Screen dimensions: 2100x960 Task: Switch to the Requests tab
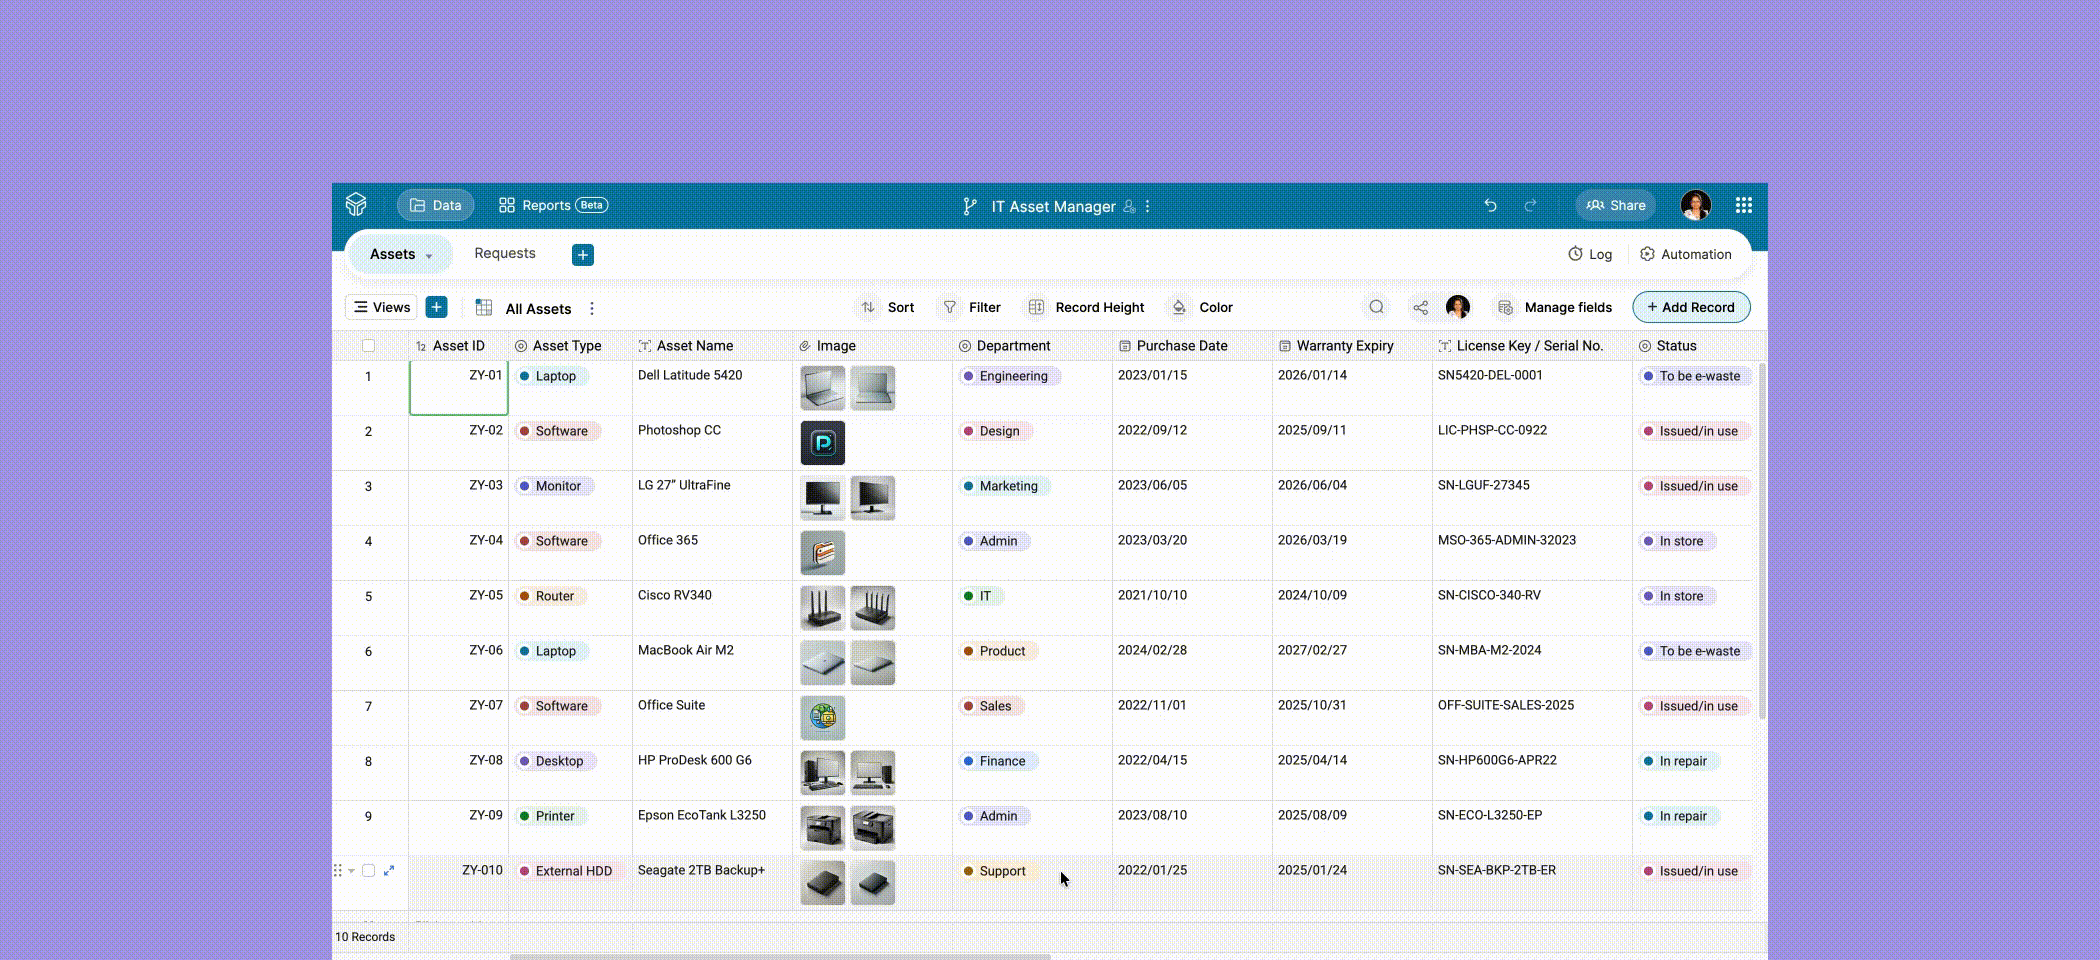coord(504,253)
